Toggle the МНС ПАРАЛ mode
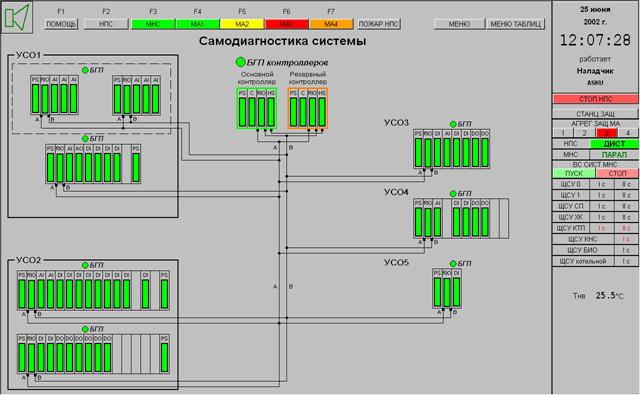 pyautogui.click(x=614, y=155)
